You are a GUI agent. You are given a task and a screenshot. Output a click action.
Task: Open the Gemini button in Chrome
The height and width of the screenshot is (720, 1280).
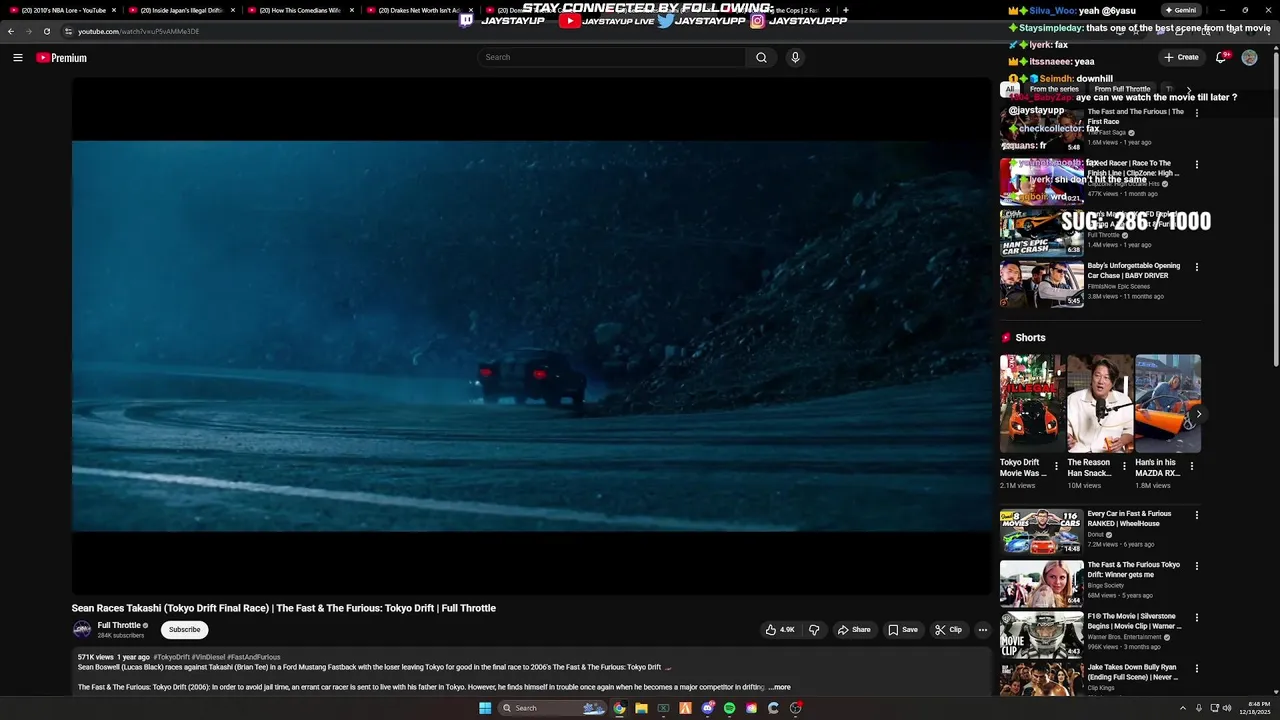[1181, 10]
